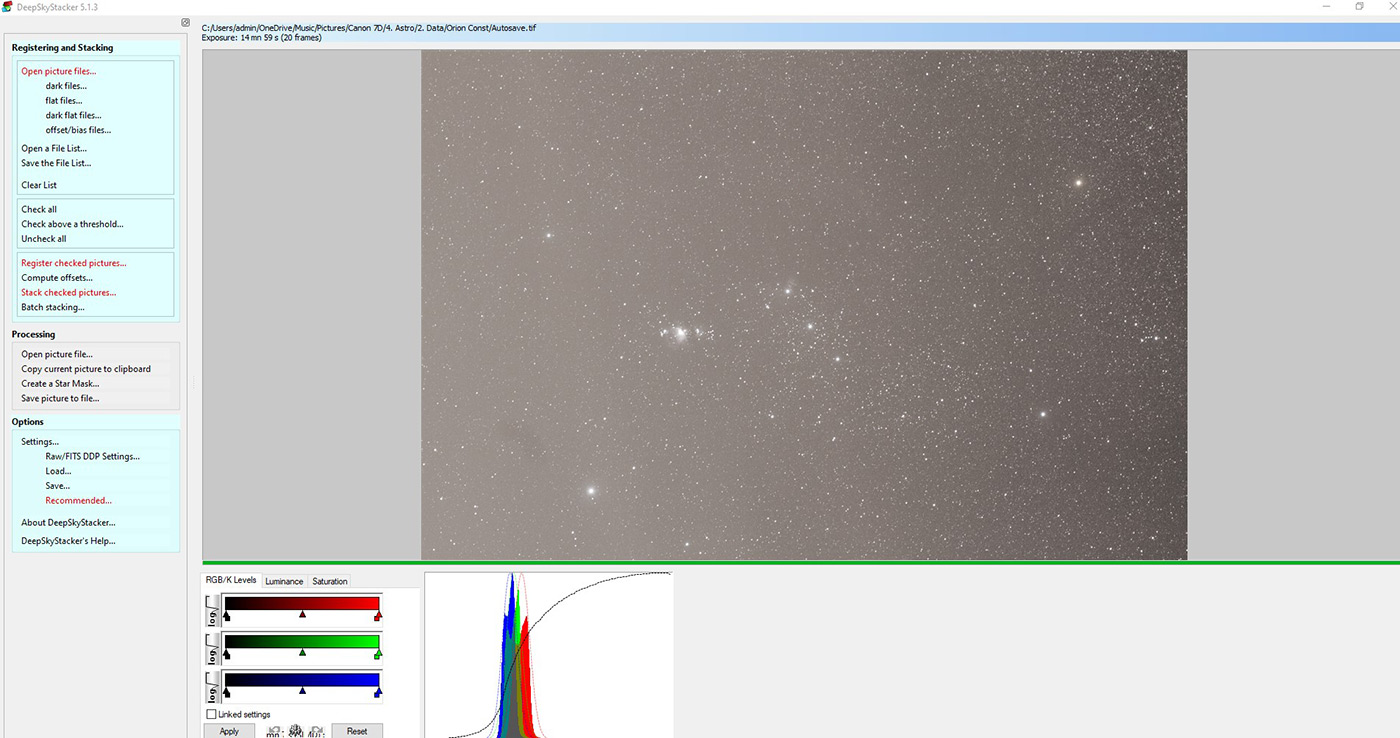The height and width of the screenshot is (738, 1400).
Task: Open Raw/FITS DDP Settings
Action: [x=92, y=456]
